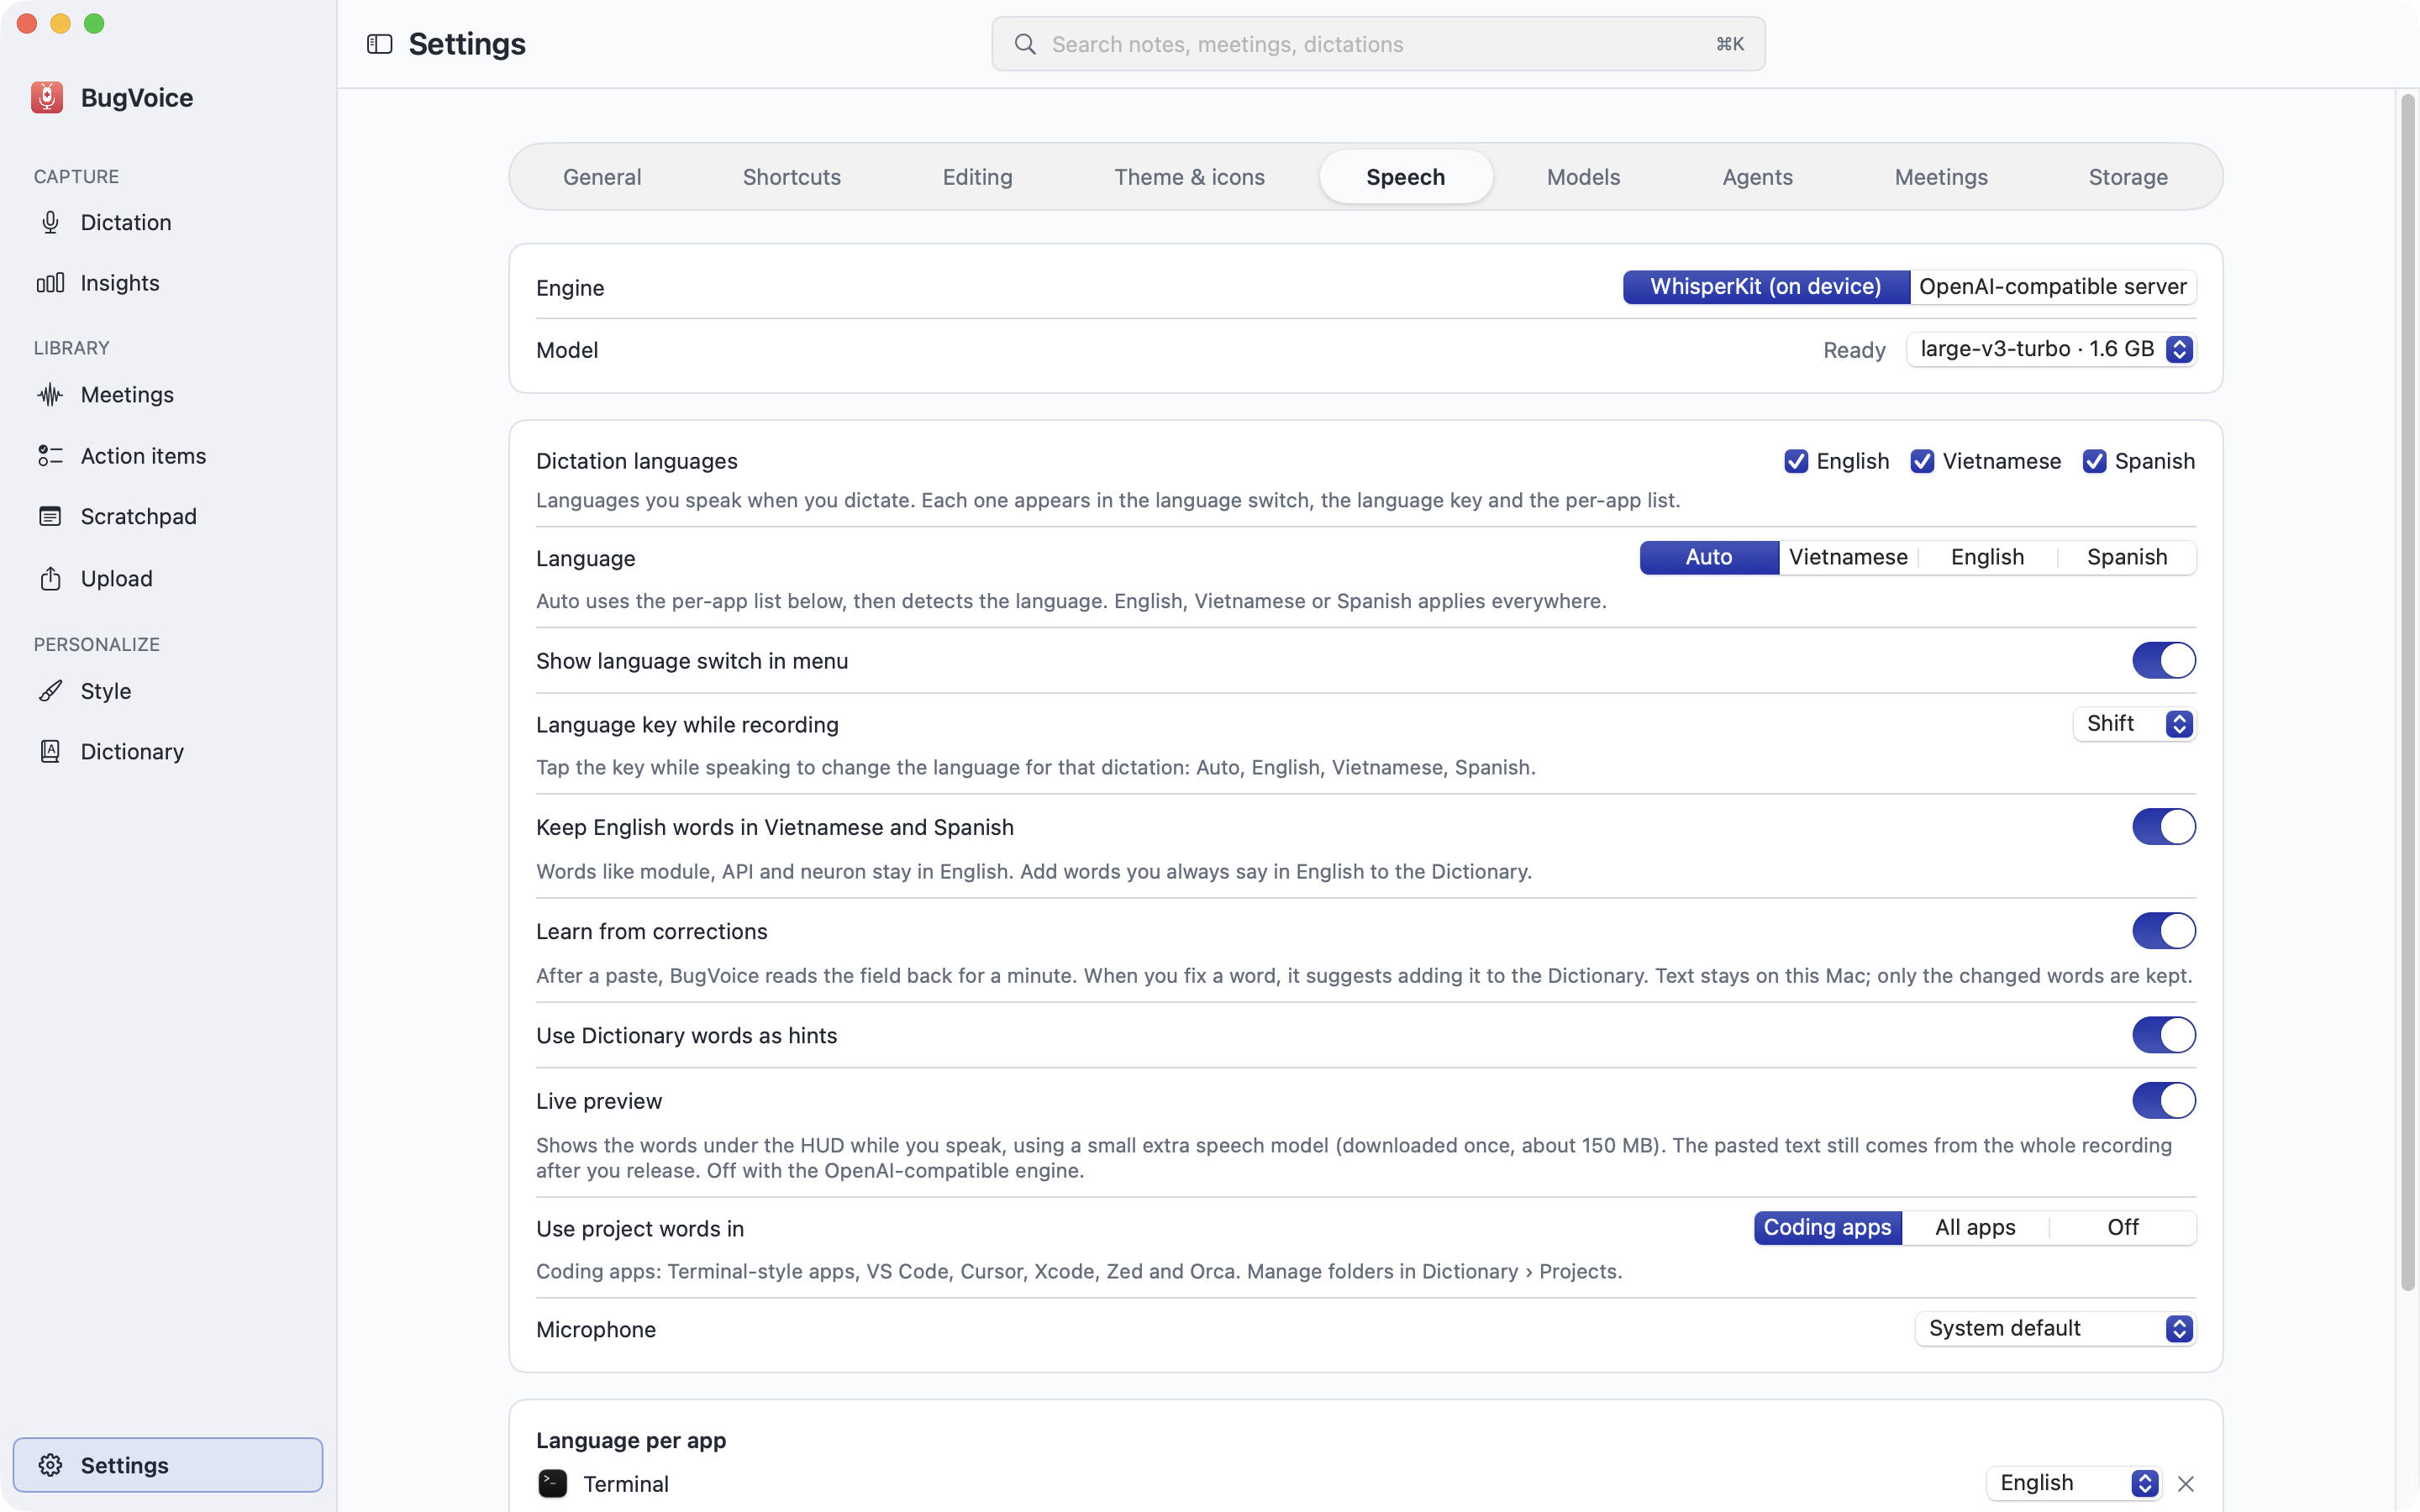Screen dimensions: 2420x1512
Task: Switch to the Theme & icons tab
Action: 1189,177
